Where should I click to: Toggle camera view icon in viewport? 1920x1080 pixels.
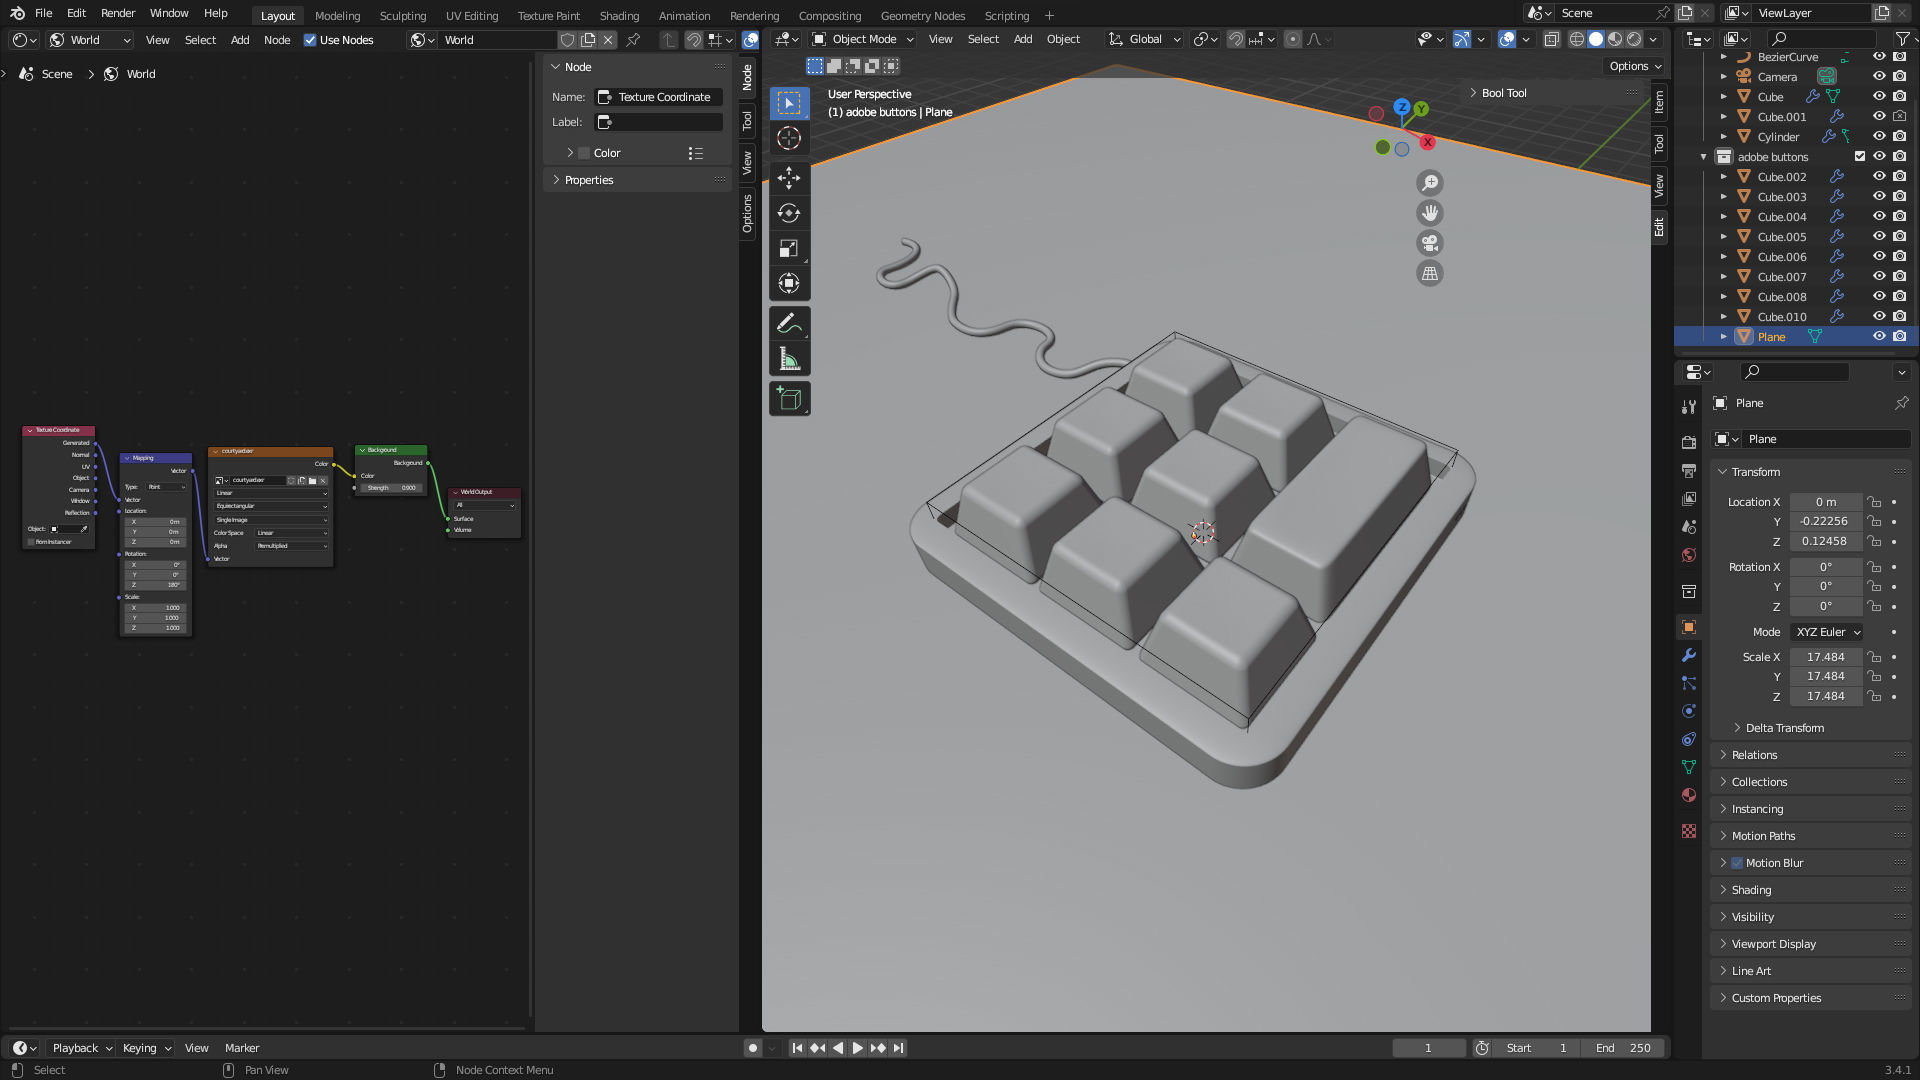point(1430,243)
